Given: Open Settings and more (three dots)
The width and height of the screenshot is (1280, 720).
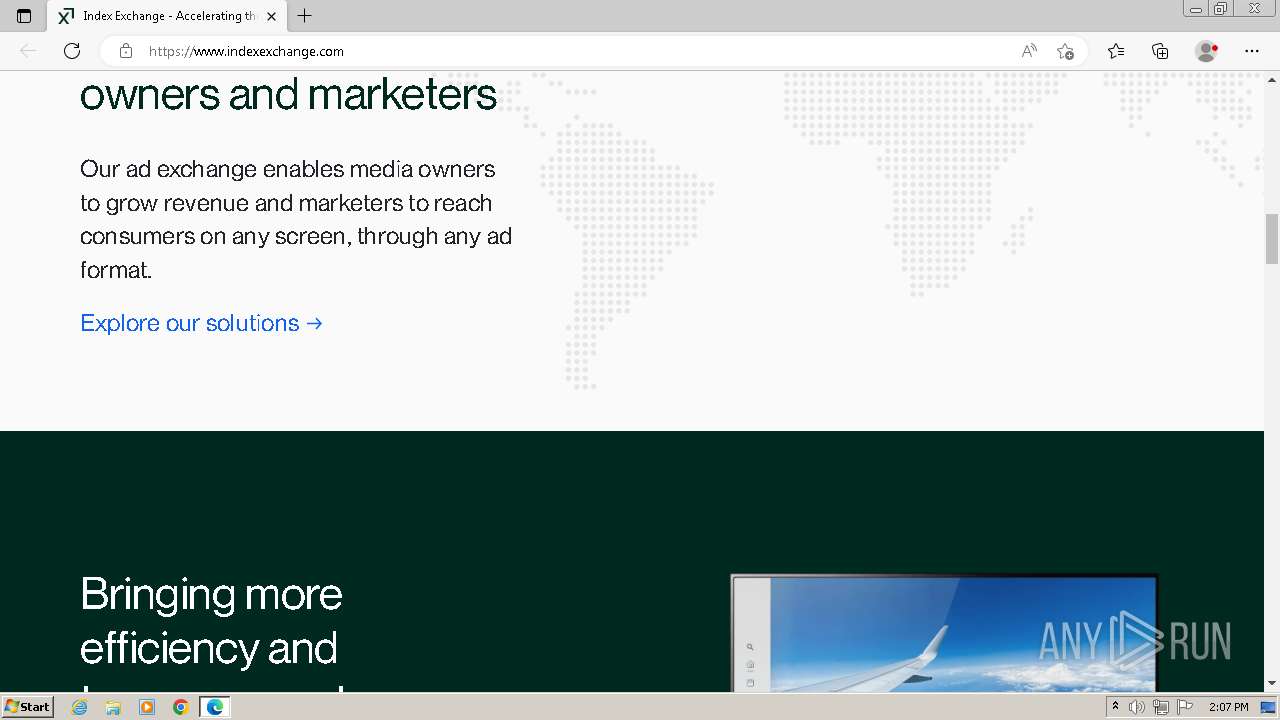Looking at the screenshot, I should (1252, 51).
